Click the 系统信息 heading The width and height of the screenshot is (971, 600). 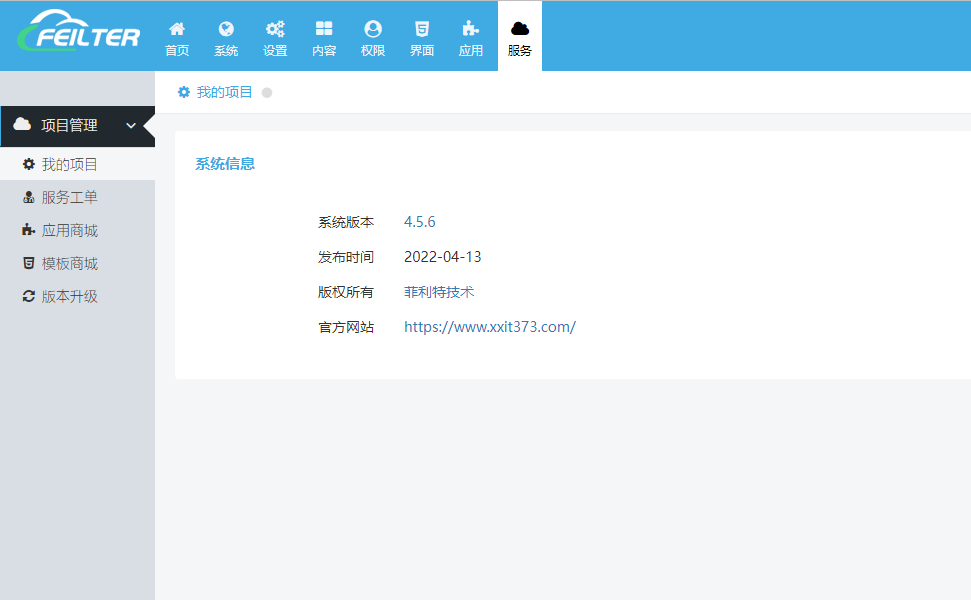pyautogui.click(x=225, y=163)
